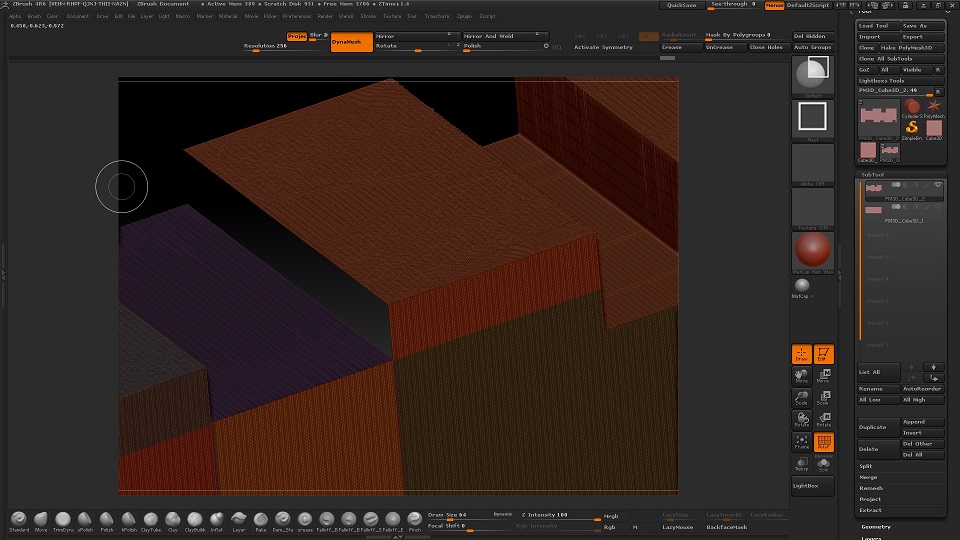This screenshot has height=540, width=960.
Task: Open the Zplugin menu
Action: click(x=465, y=16)
